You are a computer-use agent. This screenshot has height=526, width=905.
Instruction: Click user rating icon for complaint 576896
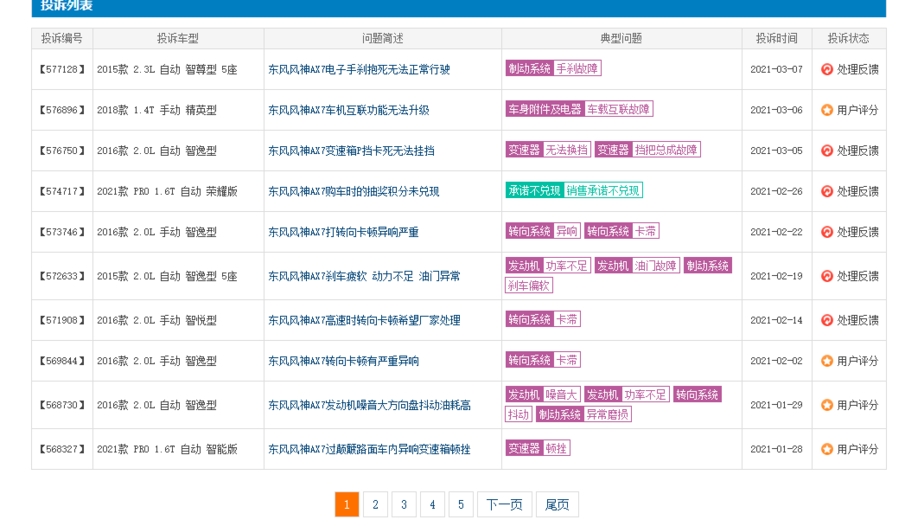point(827,110)
